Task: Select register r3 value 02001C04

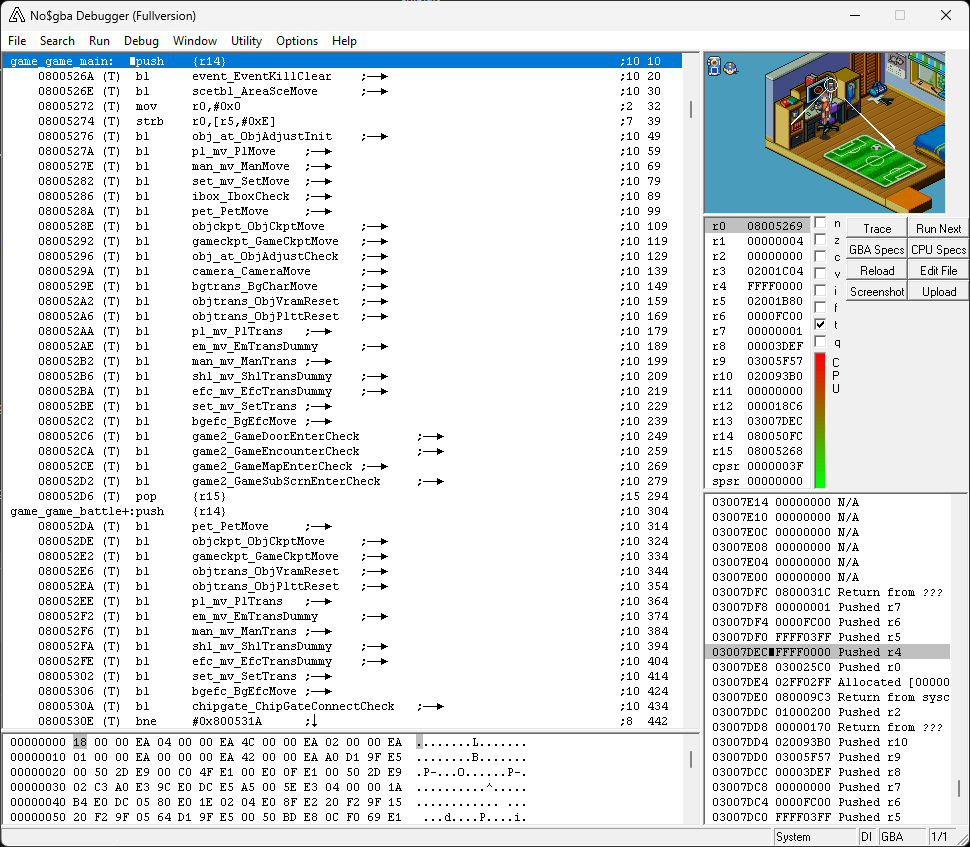Action: (775, 271)
